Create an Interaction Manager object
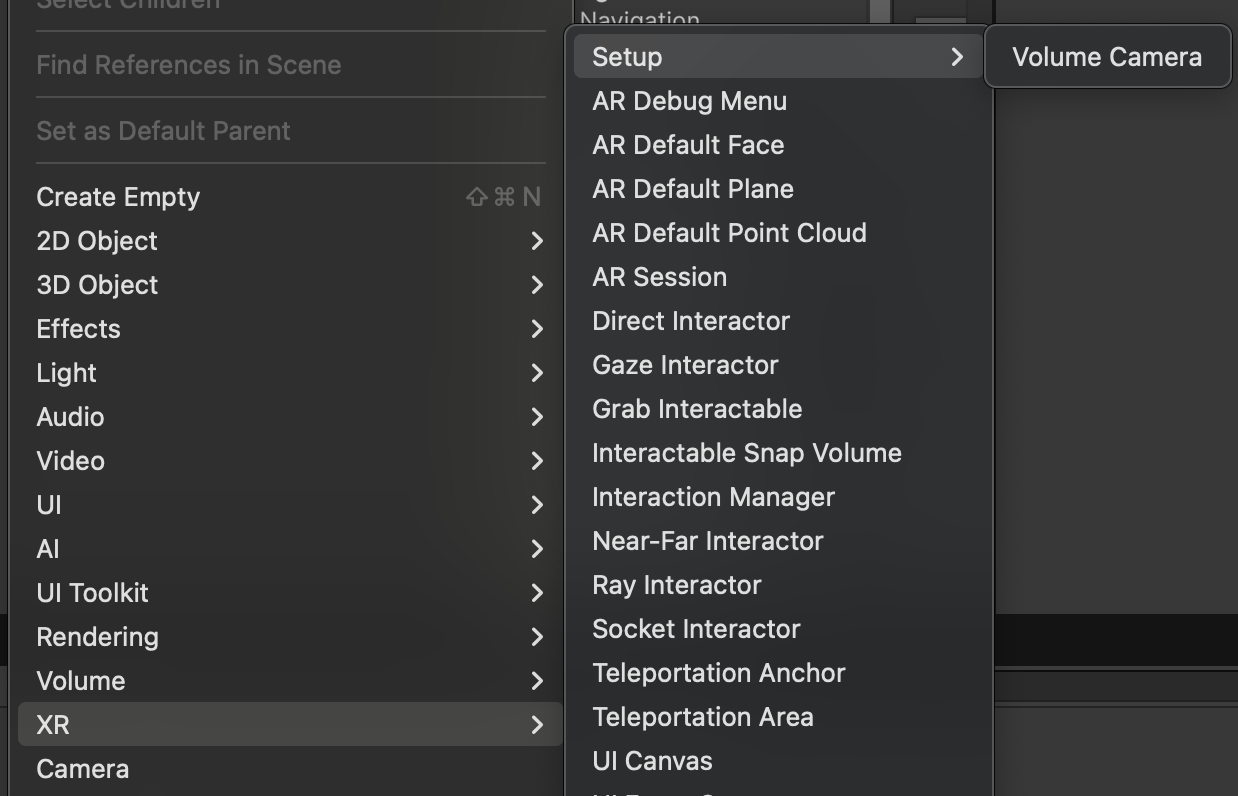This screenshot has height=796, width=1238. click(x=713, y=497)
